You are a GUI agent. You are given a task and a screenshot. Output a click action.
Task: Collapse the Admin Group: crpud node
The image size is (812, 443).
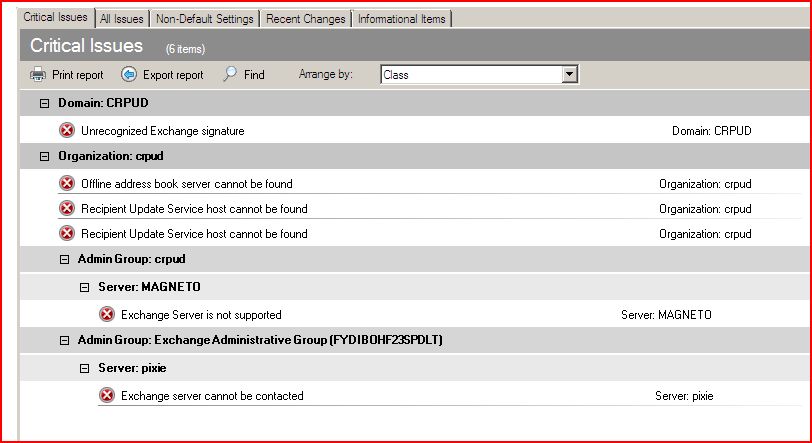tap(65, 260)
